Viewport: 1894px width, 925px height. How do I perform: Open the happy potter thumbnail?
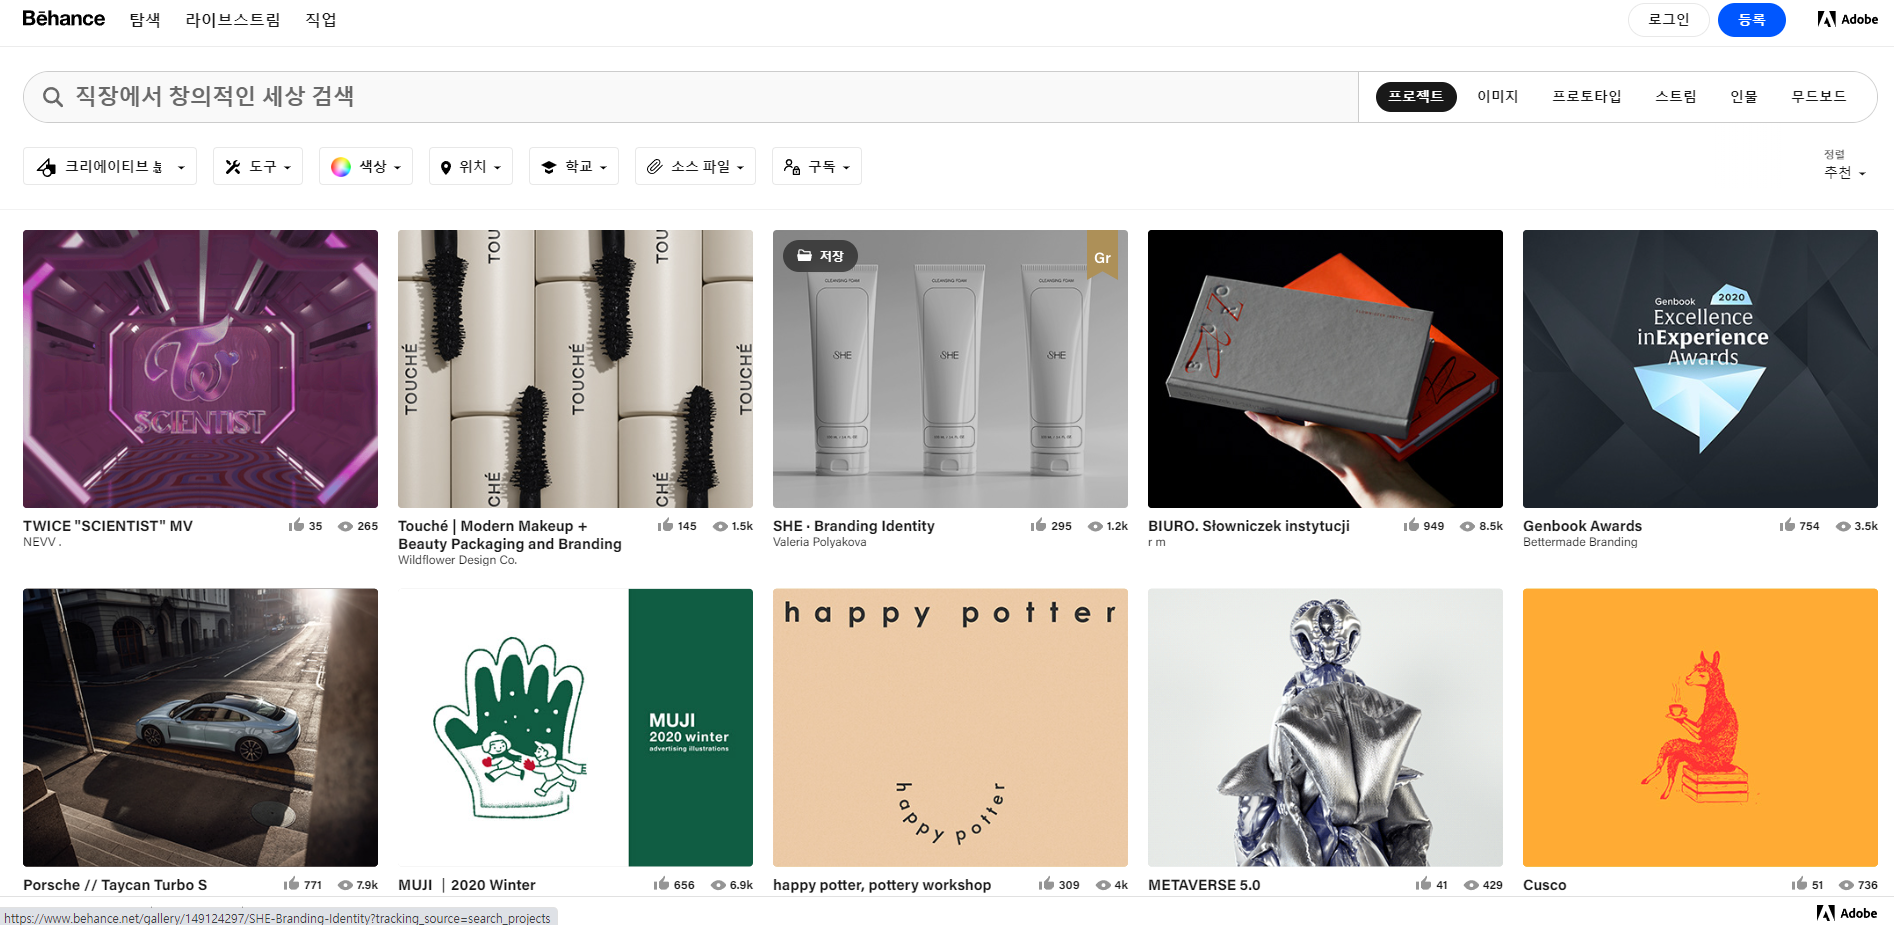(950, 727)
